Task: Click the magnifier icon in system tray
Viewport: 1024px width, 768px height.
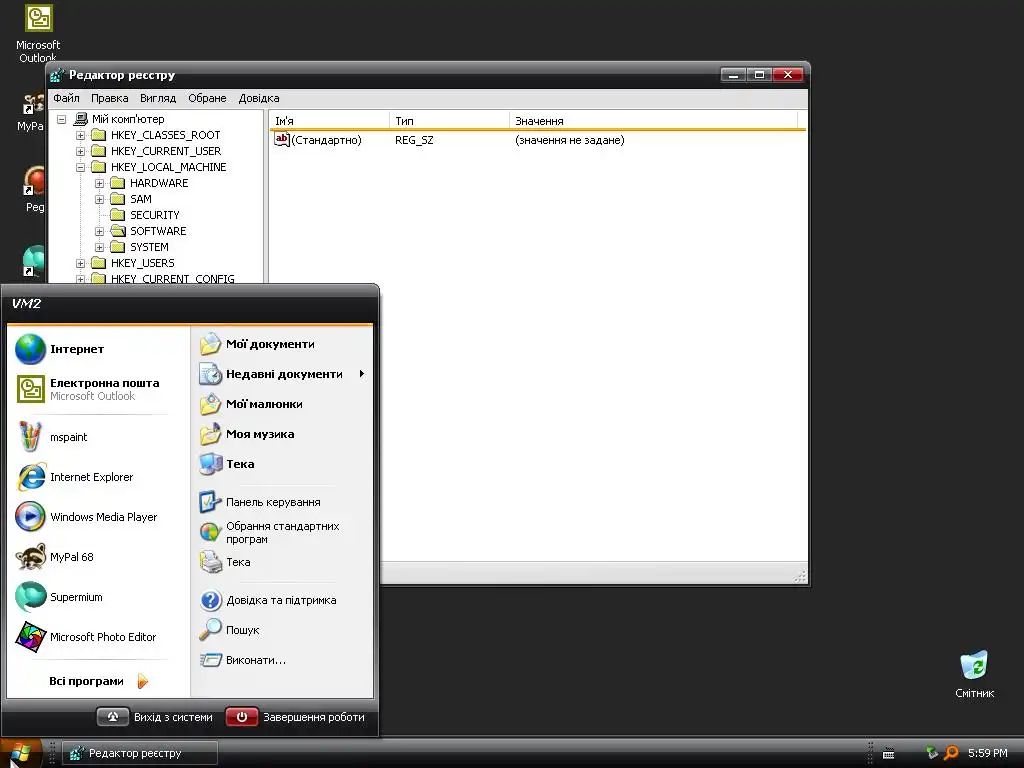Action: tap(952, 753)
